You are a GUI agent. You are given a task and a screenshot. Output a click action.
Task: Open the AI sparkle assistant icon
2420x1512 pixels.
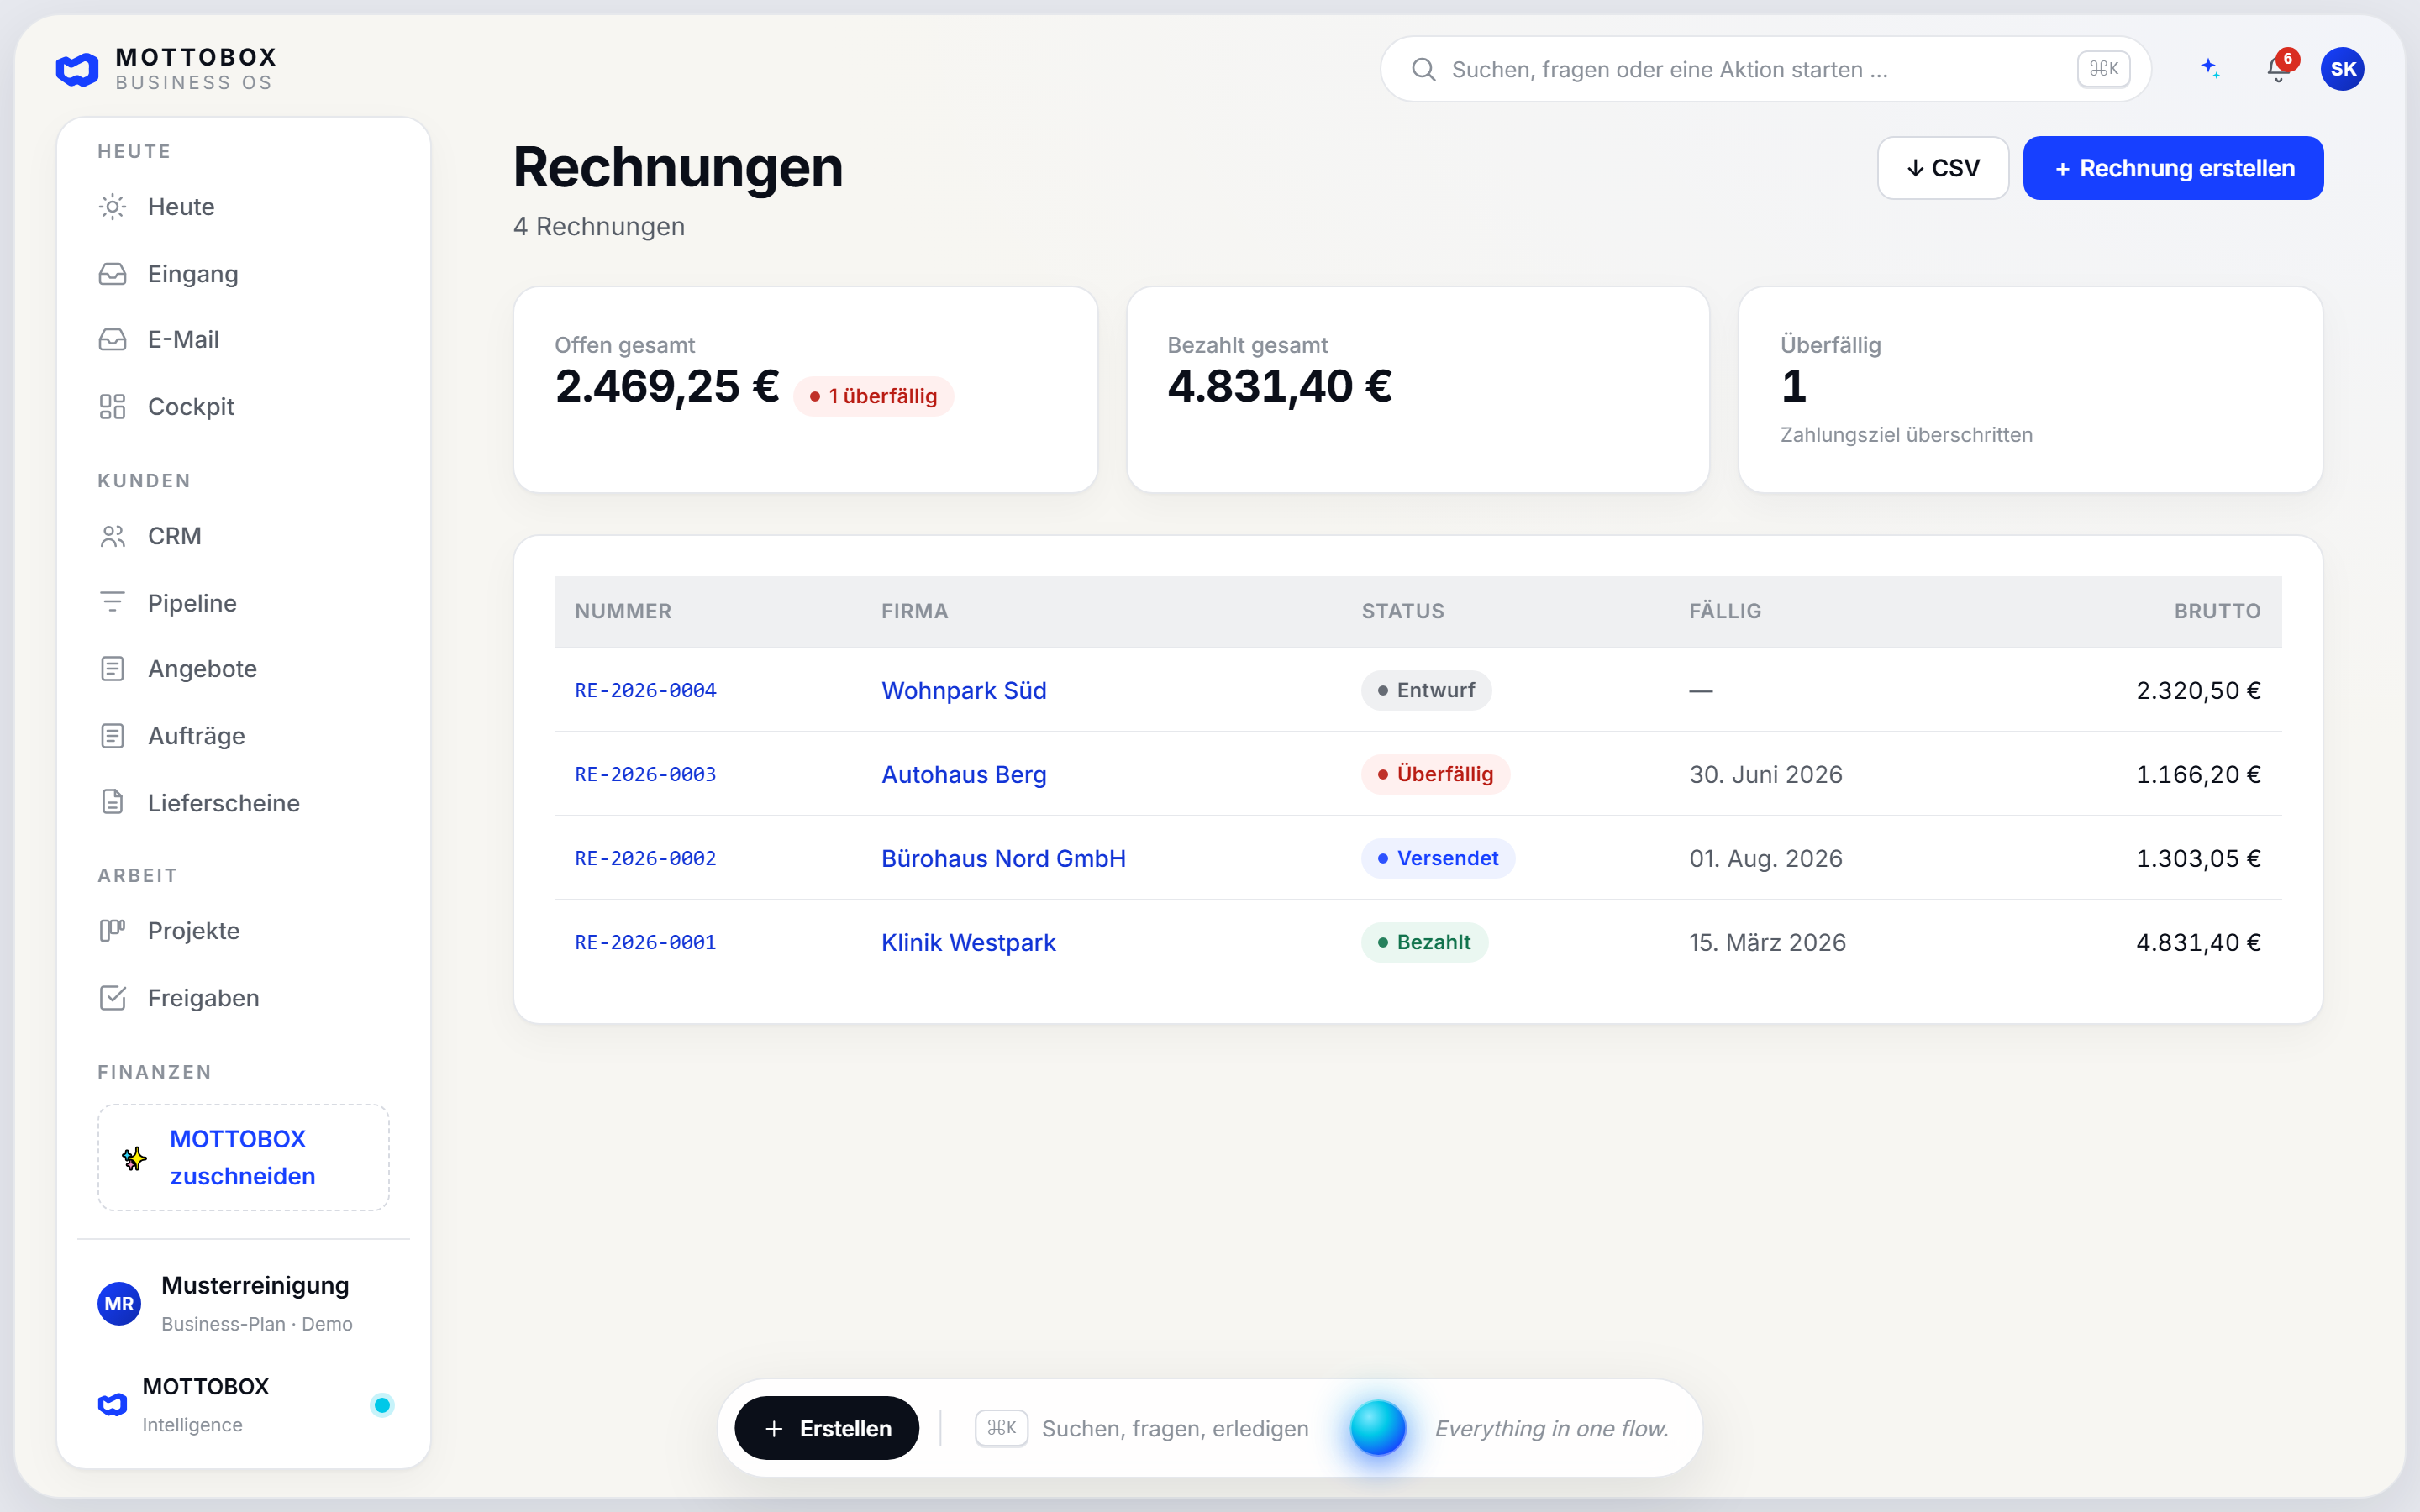pyautogui.click(x=2210, y=68)
